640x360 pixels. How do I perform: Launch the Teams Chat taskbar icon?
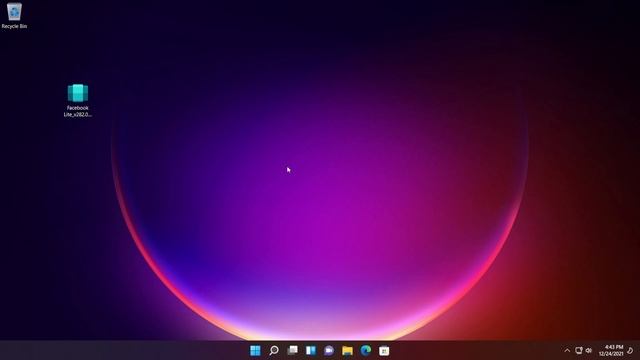pos(329,351)
